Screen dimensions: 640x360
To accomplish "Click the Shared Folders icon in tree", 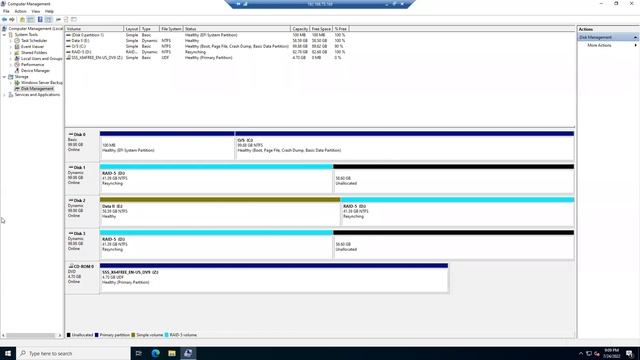I will [x=17, y=53].
